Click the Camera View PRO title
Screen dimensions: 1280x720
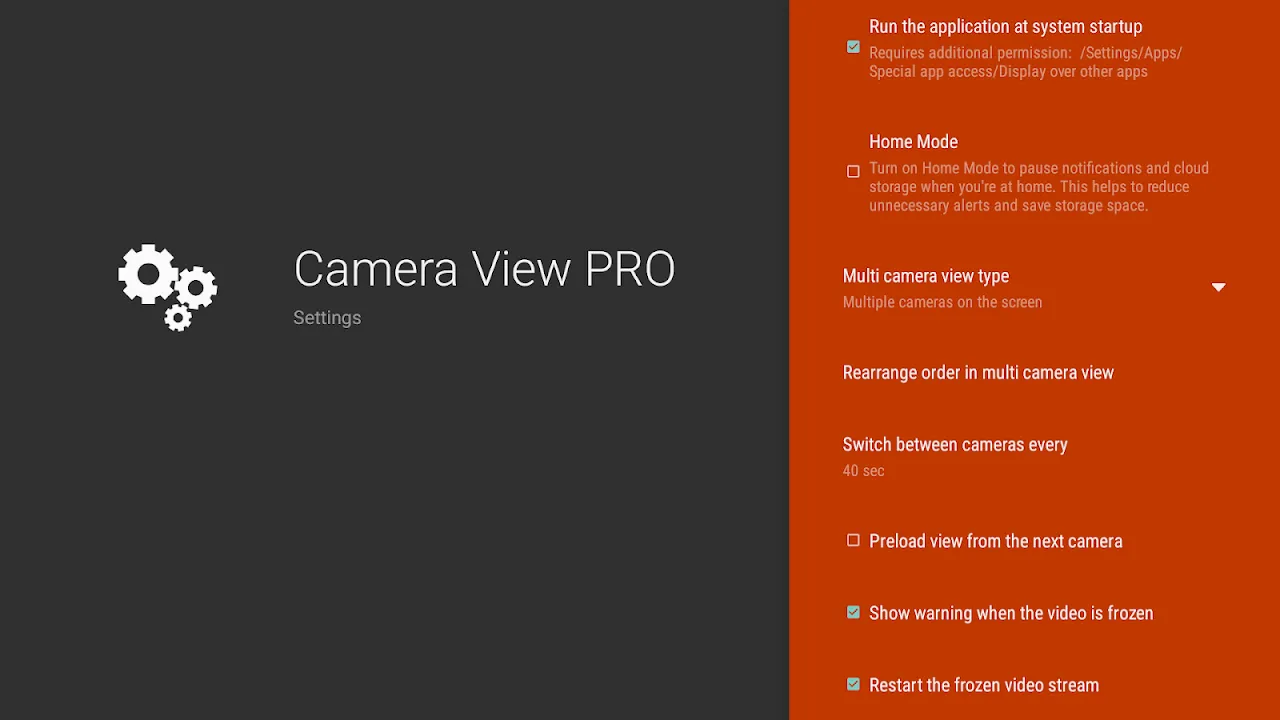[x=484, y=269]
